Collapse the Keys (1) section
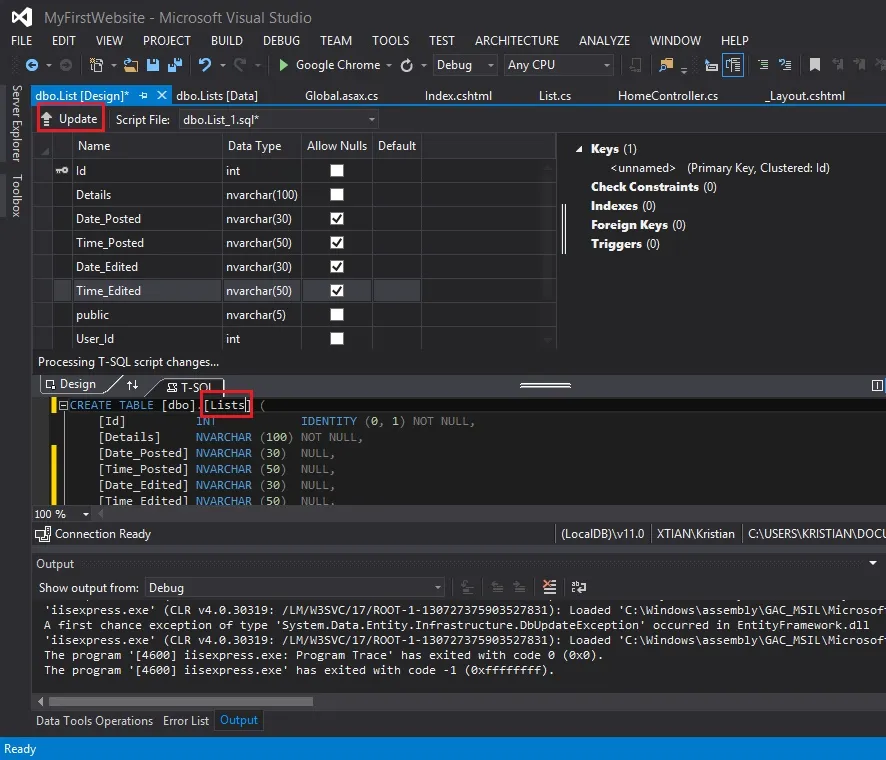886x760 pixels. pos(579,149)
